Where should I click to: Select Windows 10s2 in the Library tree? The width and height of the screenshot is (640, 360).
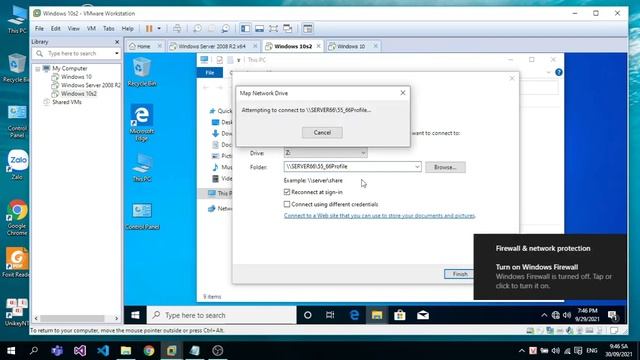pyautogui.click(x=78, y=93)
